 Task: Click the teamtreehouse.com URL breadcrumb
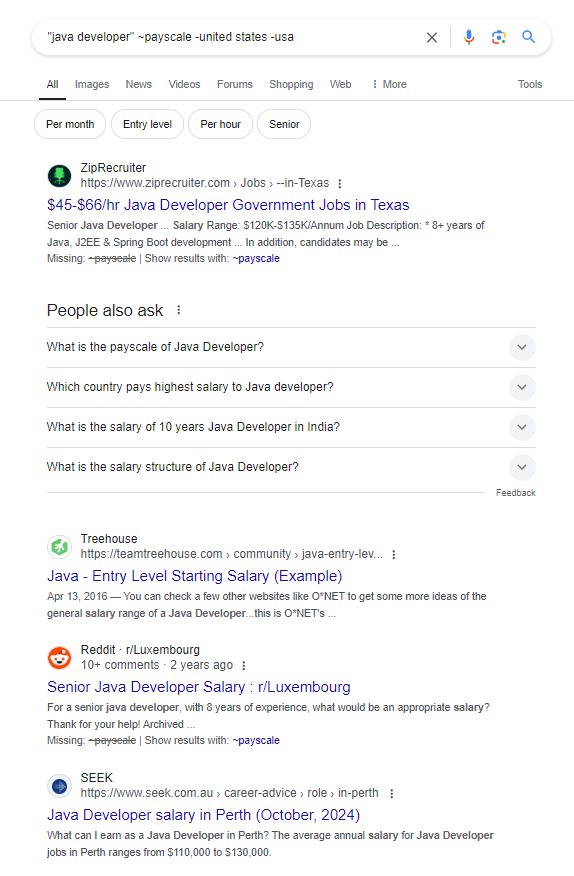pyautogui.click(x=231, y=554)
